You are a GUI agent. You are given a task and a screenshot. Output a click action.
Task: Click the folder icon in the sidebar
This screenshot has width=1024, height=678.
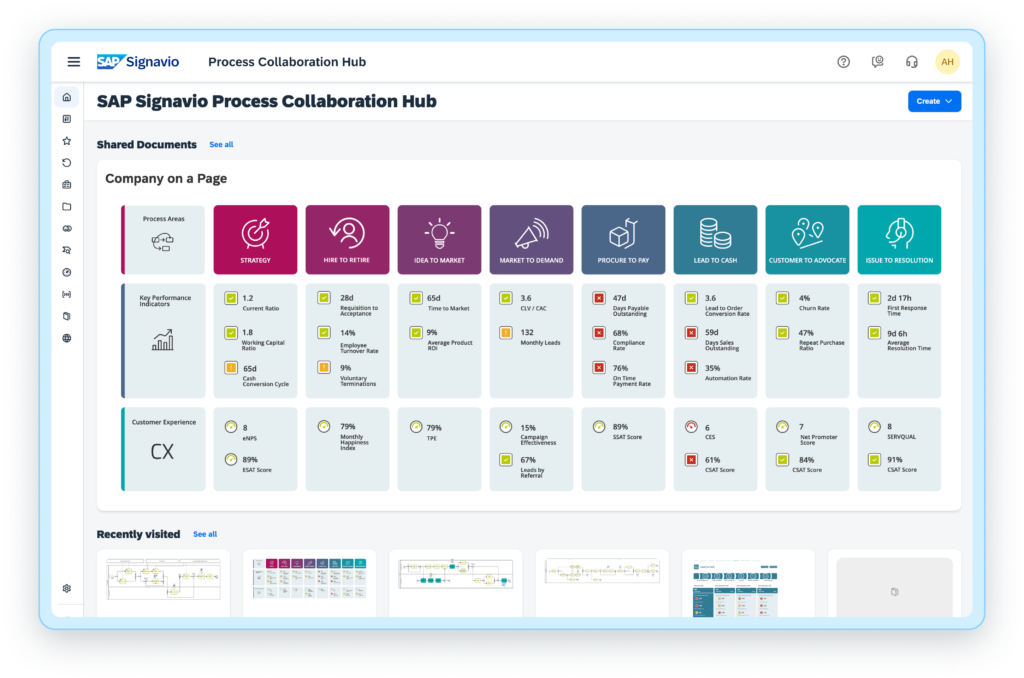coord(67,207)
